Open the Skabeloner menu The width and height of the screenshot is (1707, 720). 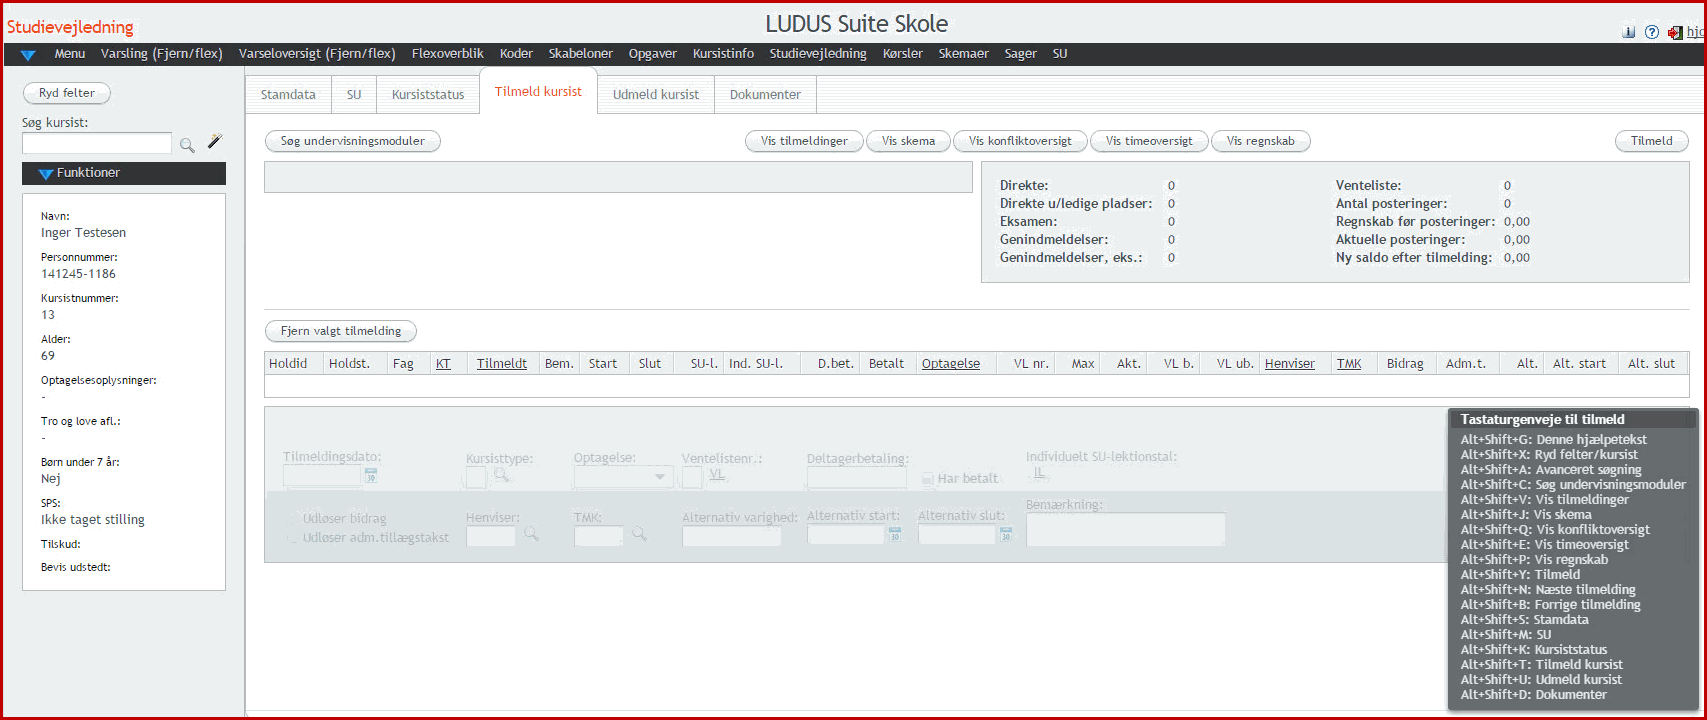(x=581, y=54)
